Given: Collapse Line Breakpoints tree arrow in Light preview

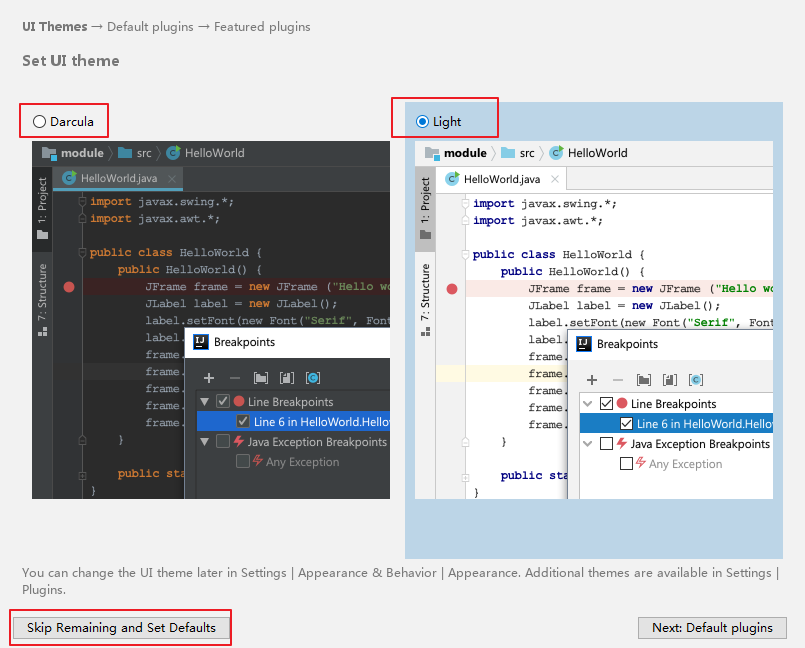Looking at the screenshot, I should 588,404.
